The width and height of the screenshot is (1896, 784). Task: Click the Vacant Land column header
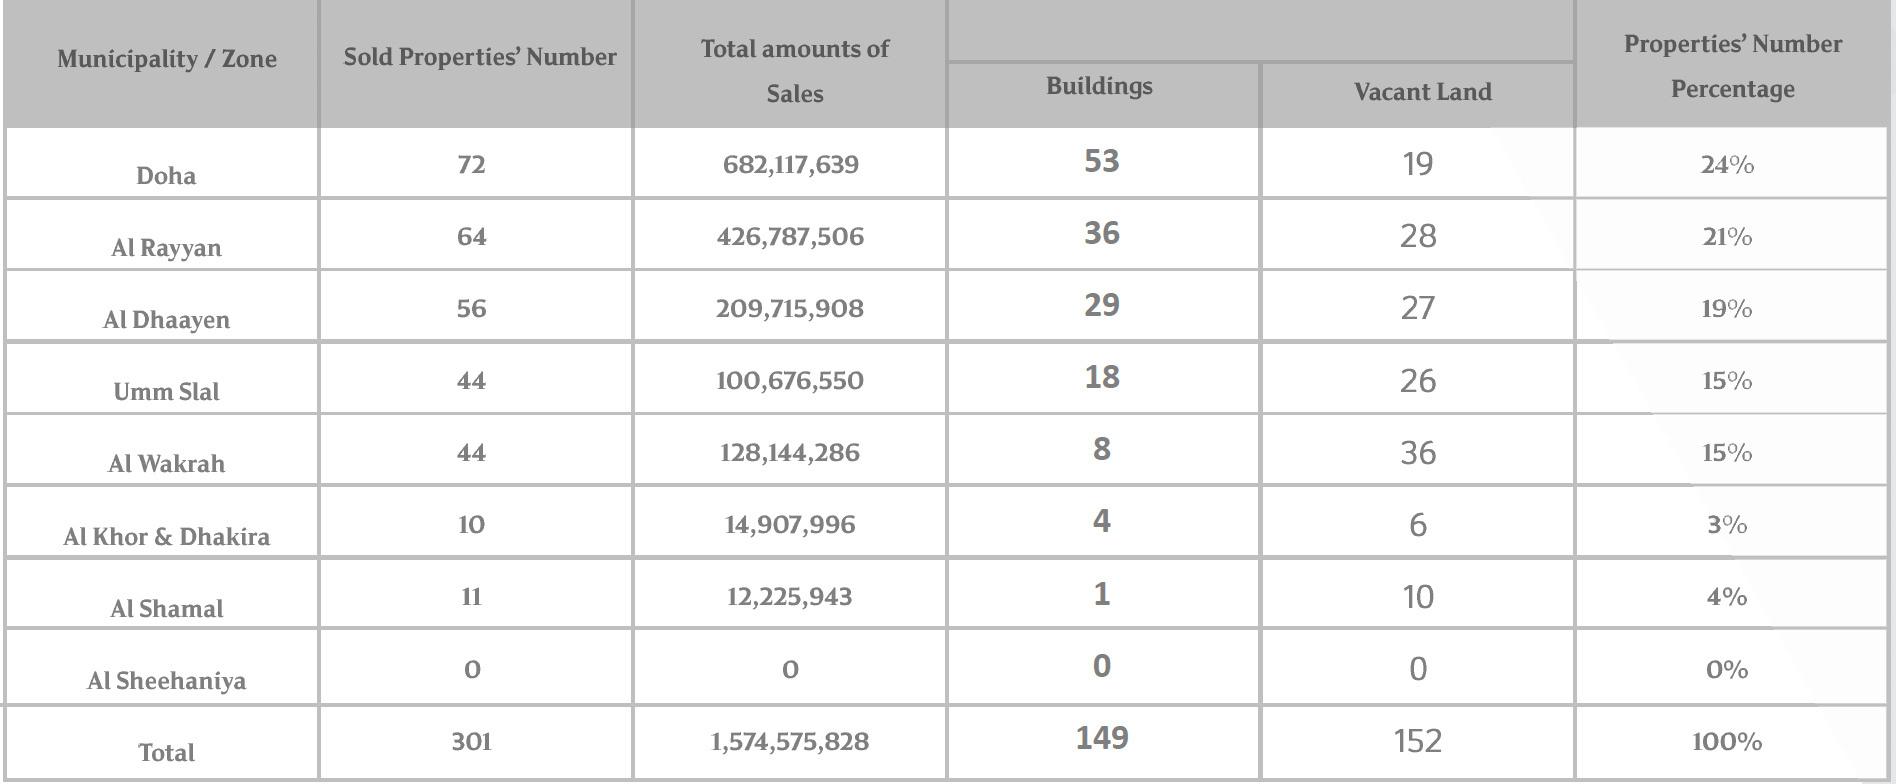click(x=1422, y=92)
